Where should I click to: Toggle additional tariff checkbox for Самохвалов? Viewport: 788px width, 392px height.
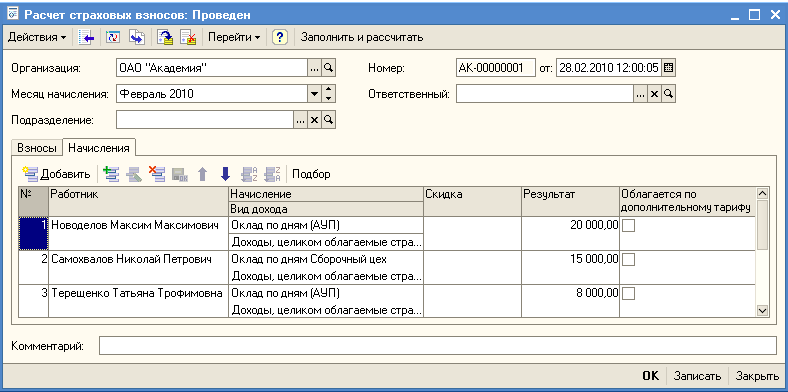(x=629, y=260)
